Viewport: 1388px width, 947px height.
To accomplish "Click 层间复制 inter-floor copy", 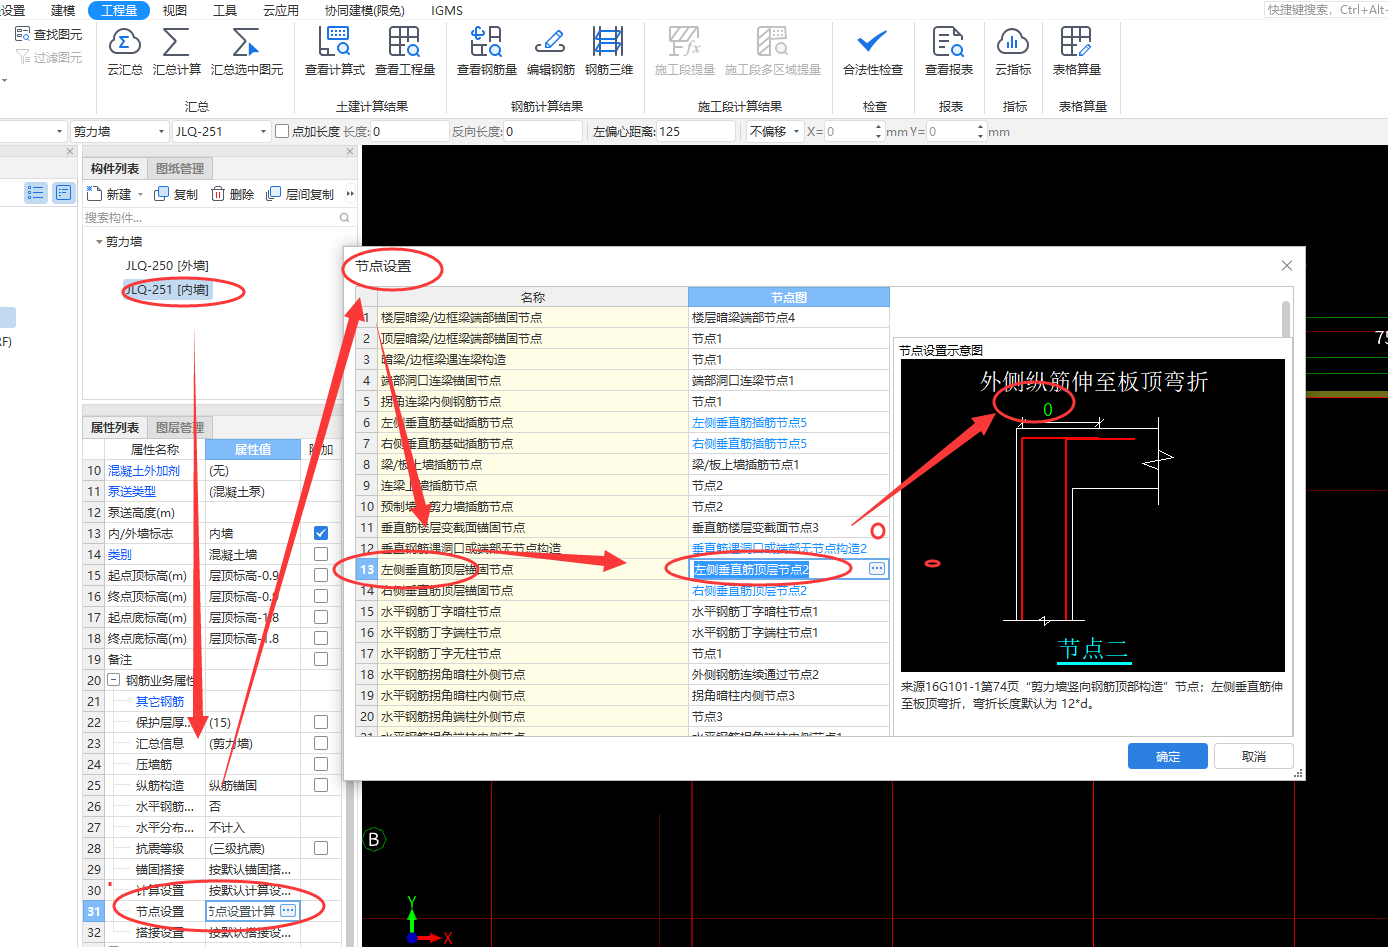I will click(300, 194).
